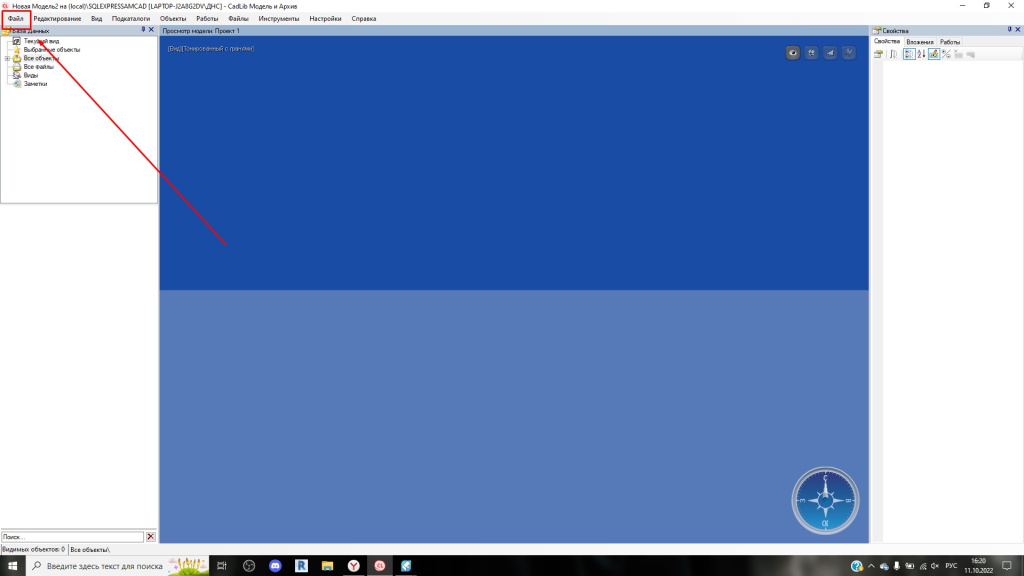Click the eye visibility button in viewport

click(x=793, y=53)
